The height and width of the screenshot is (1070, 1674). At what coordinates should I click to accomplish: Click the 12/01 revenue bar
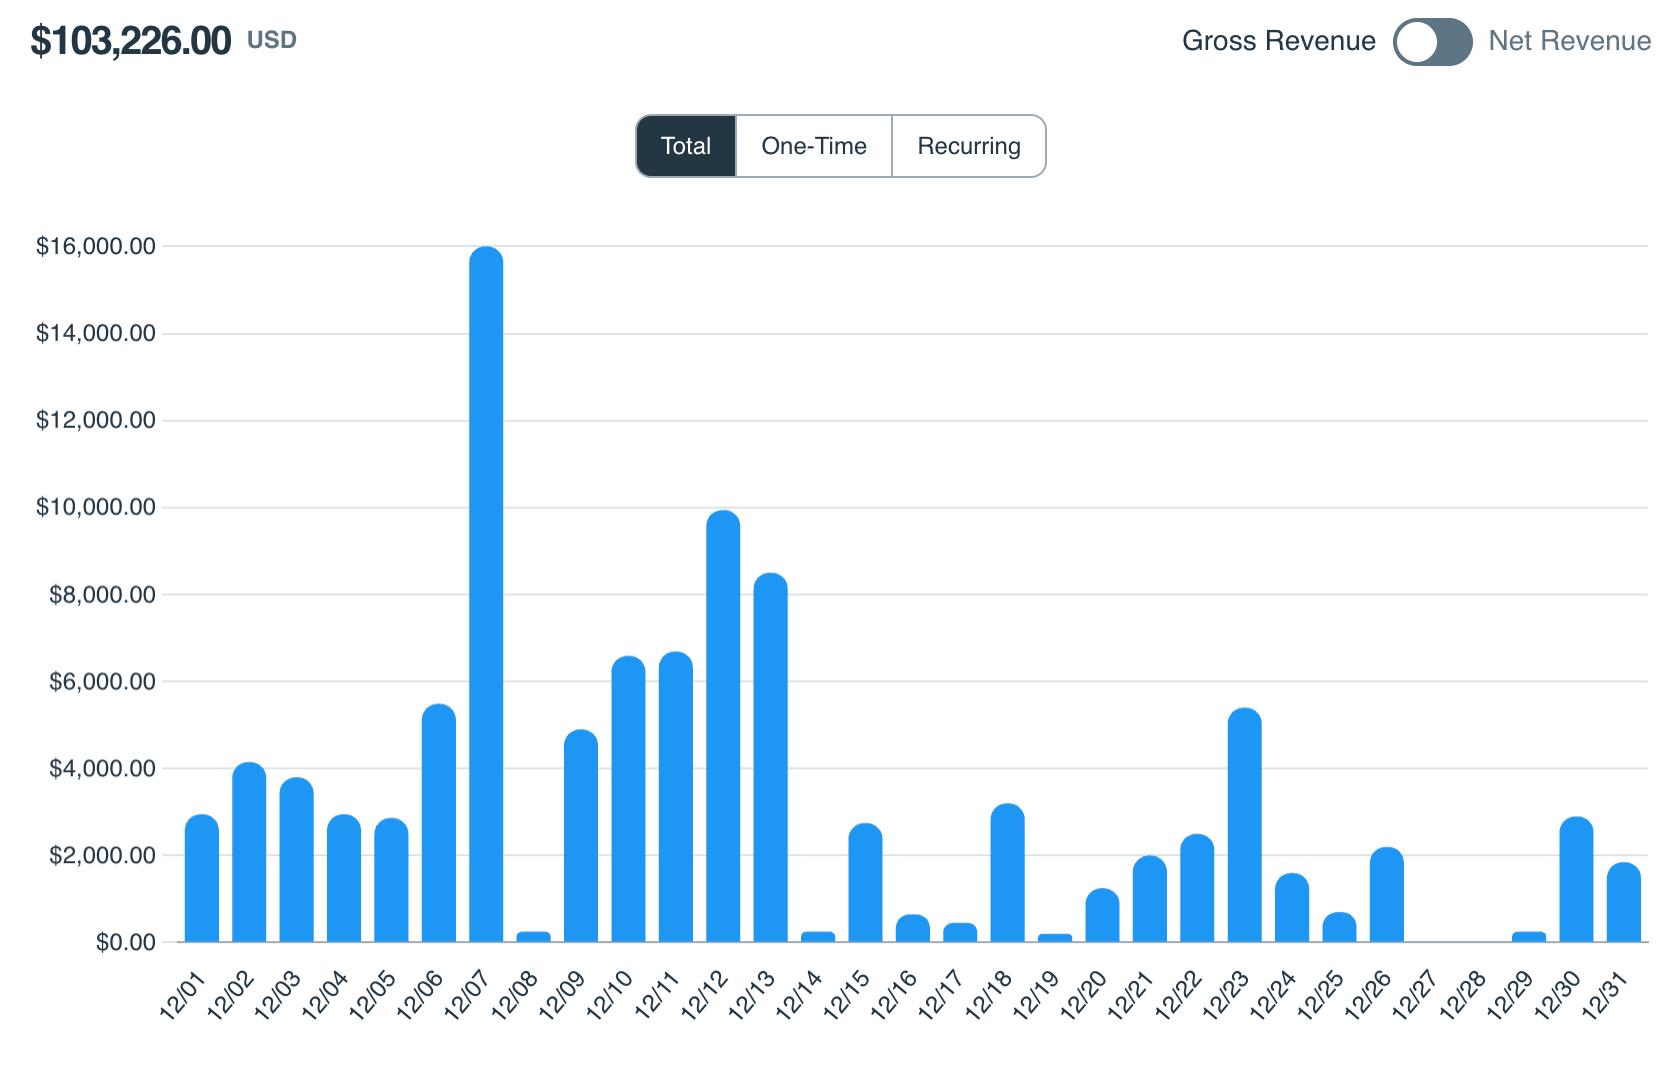point(202,878)
